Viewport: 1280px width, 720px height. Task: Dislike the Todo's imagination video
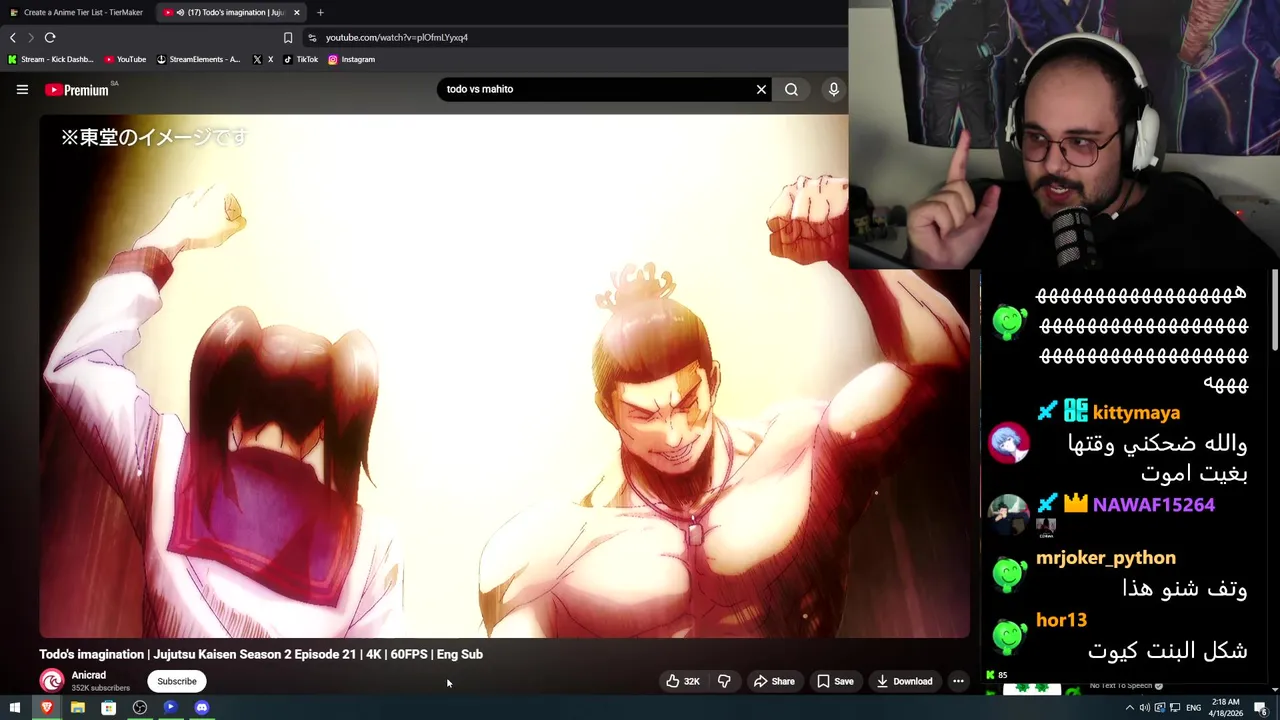(724, 681)
